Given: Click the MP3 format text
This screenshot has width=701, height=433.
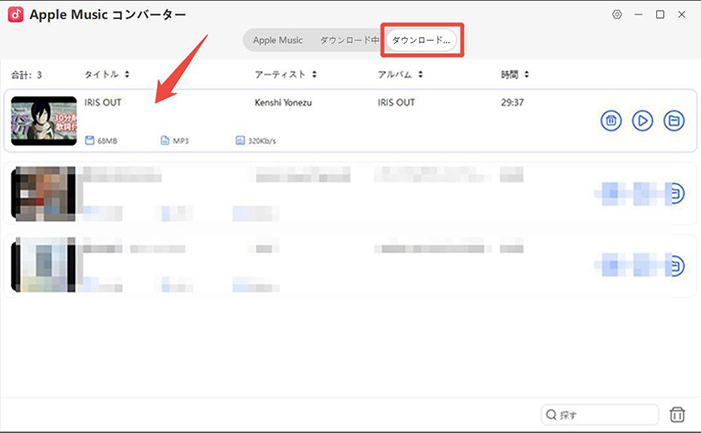Looking at the screenshot, I should coord(181,141).
